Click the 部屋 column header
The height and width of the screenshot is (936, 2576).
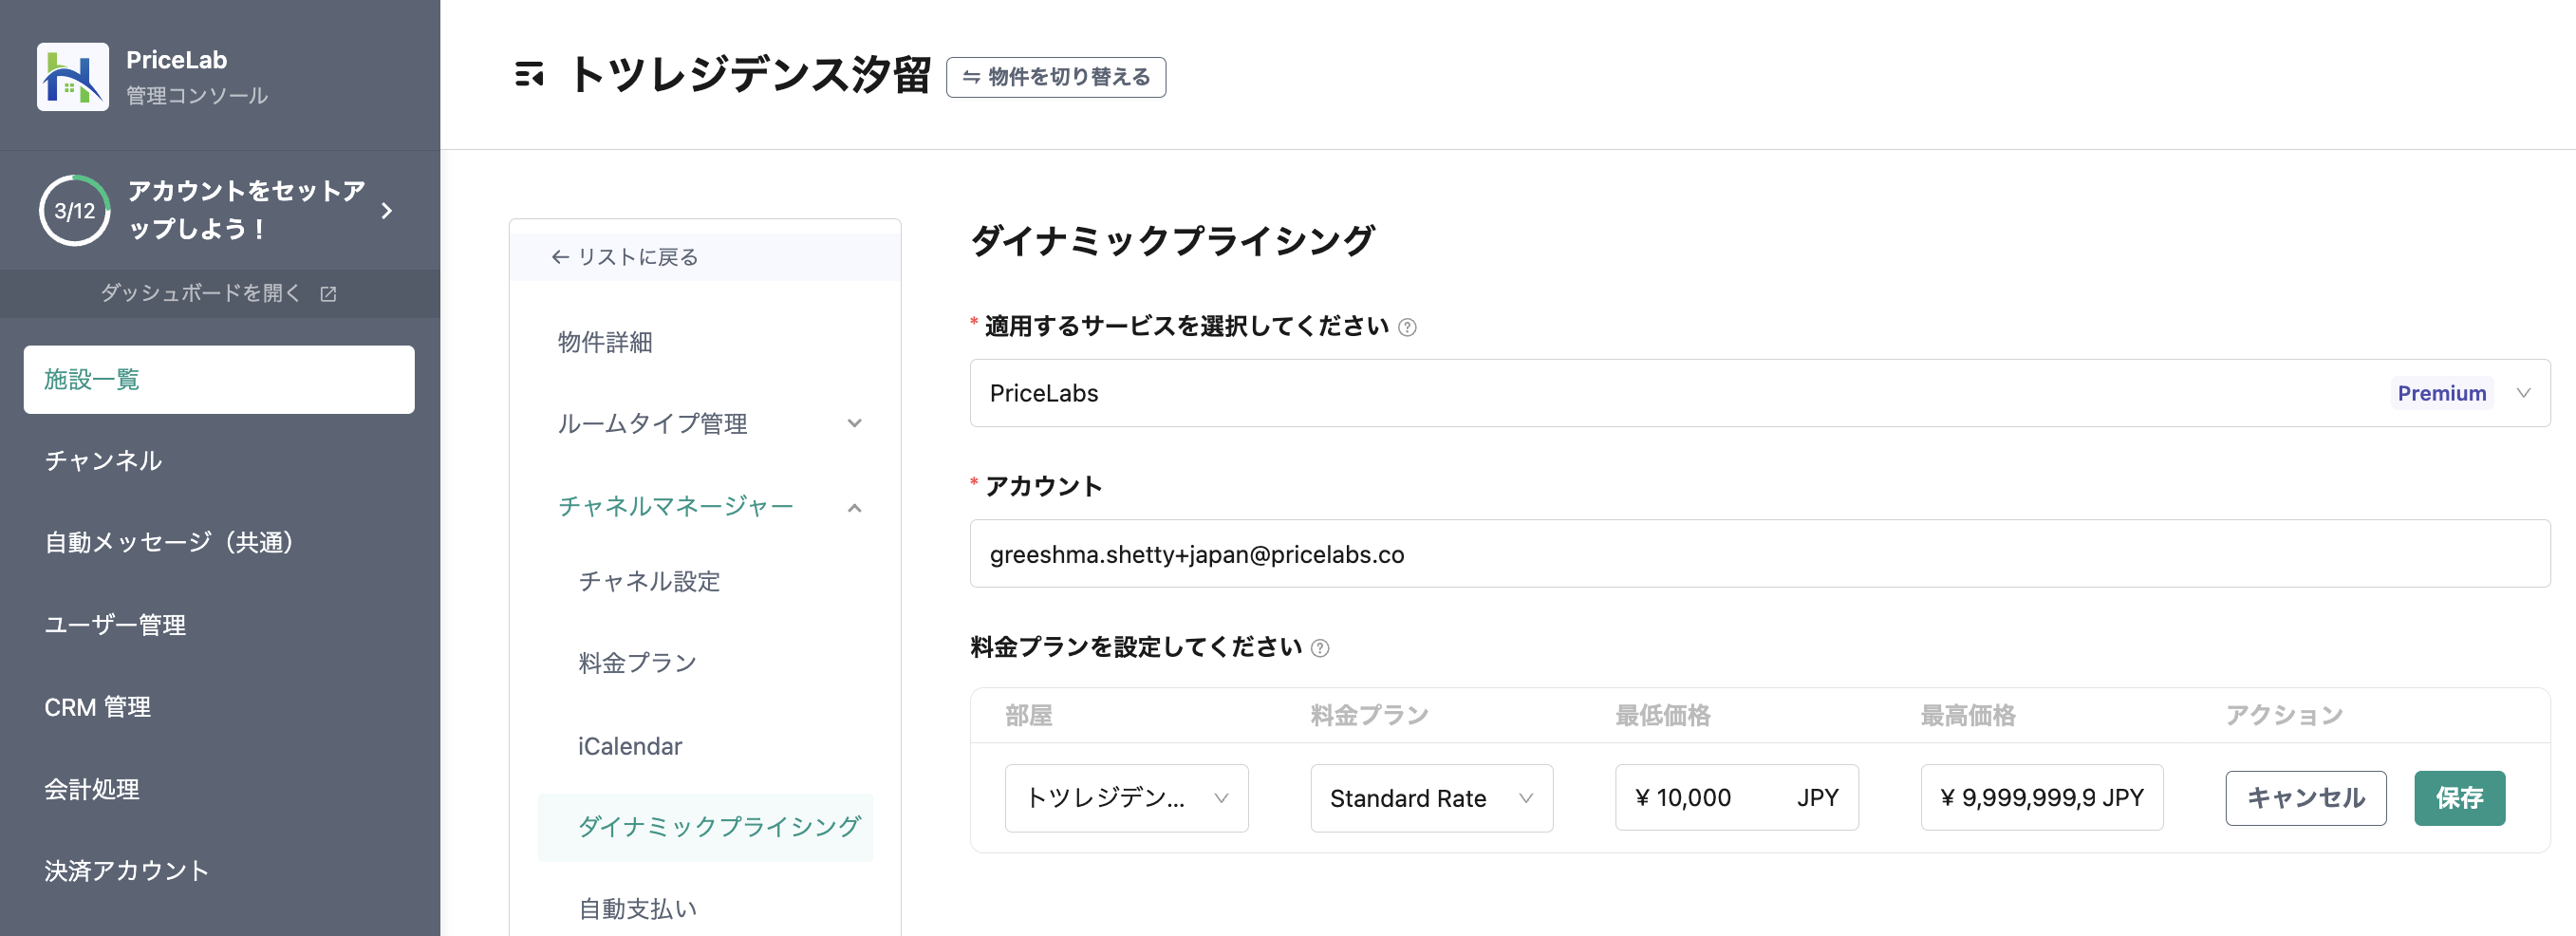[1029, 716]
